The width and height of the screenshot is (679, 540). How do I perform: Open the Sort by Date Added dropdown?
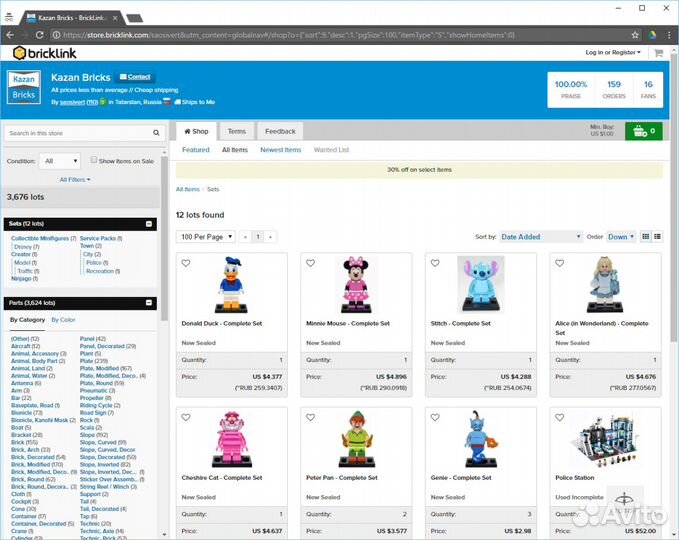click(x=540, y=237)
